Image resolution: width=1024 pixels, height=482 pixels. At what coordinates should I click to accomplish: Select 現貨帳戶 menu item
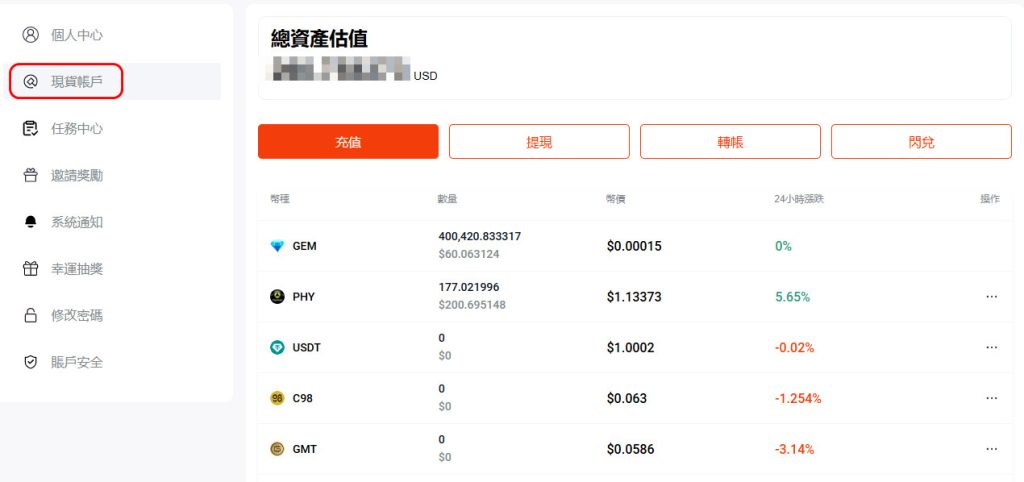tap(112, 82)
